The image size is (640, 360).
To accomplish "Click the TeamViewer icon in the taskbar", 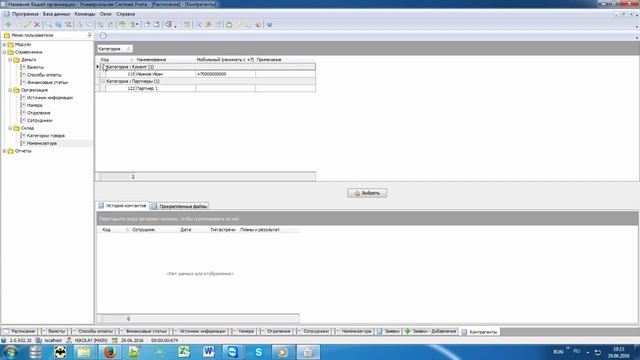I will tap(233, 352).
